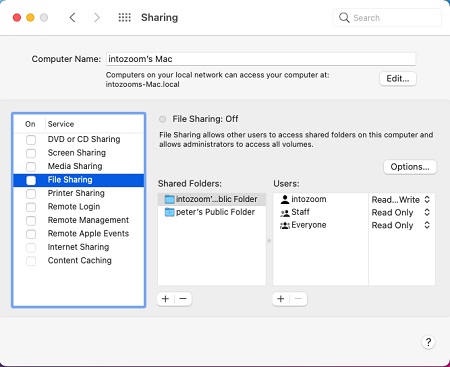Viewport: 450px width, 367px height.
Task: Click the On column header
Action: coord(30,124)
